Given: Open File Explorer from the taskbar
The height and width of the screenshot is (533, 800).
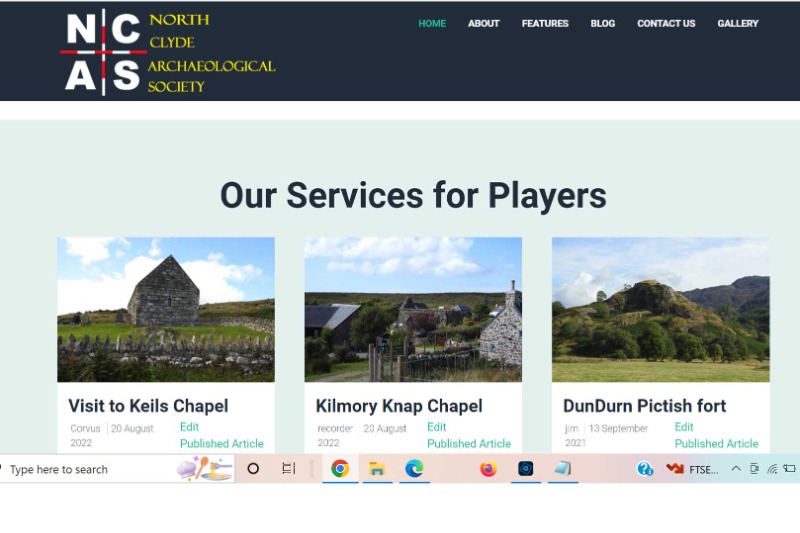Looking at the screenshot, I should [377, 468].
